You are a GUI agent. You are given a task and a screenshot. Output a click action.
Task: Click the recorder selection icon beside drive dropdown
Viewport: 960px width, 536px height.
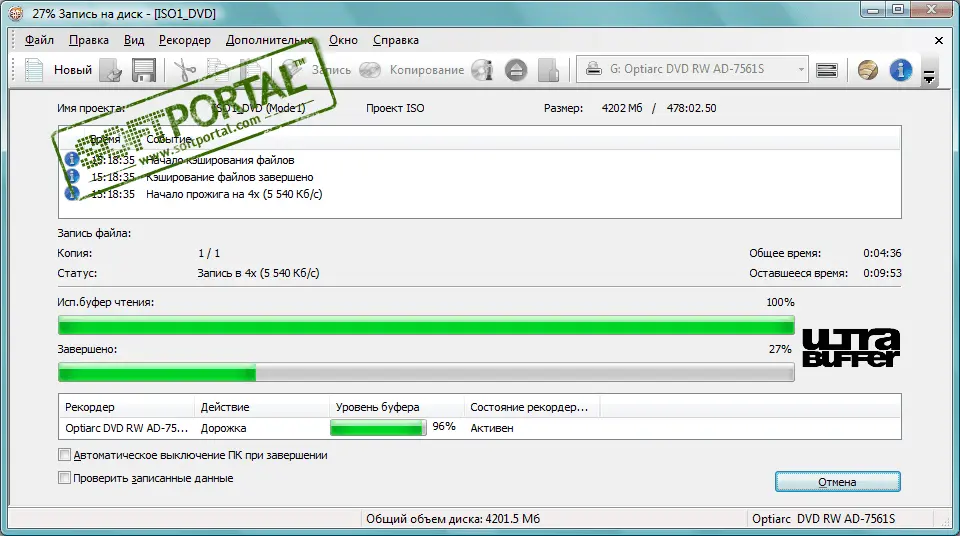tap(826, 70)
